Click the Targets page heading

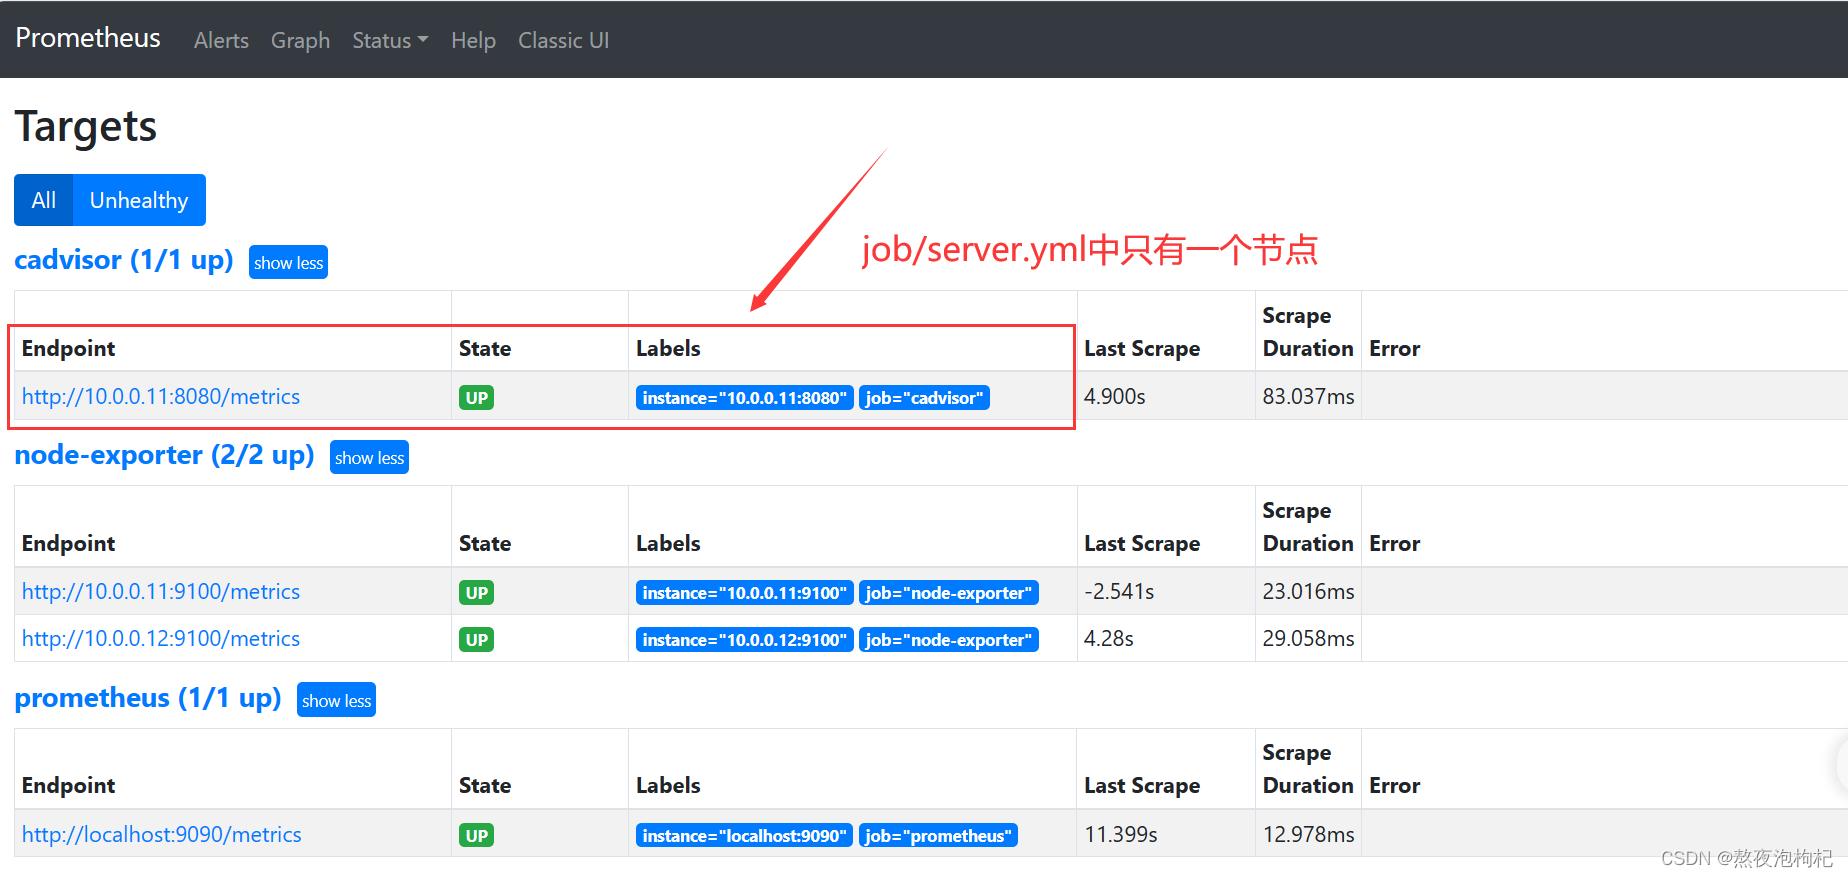point(86,127)
